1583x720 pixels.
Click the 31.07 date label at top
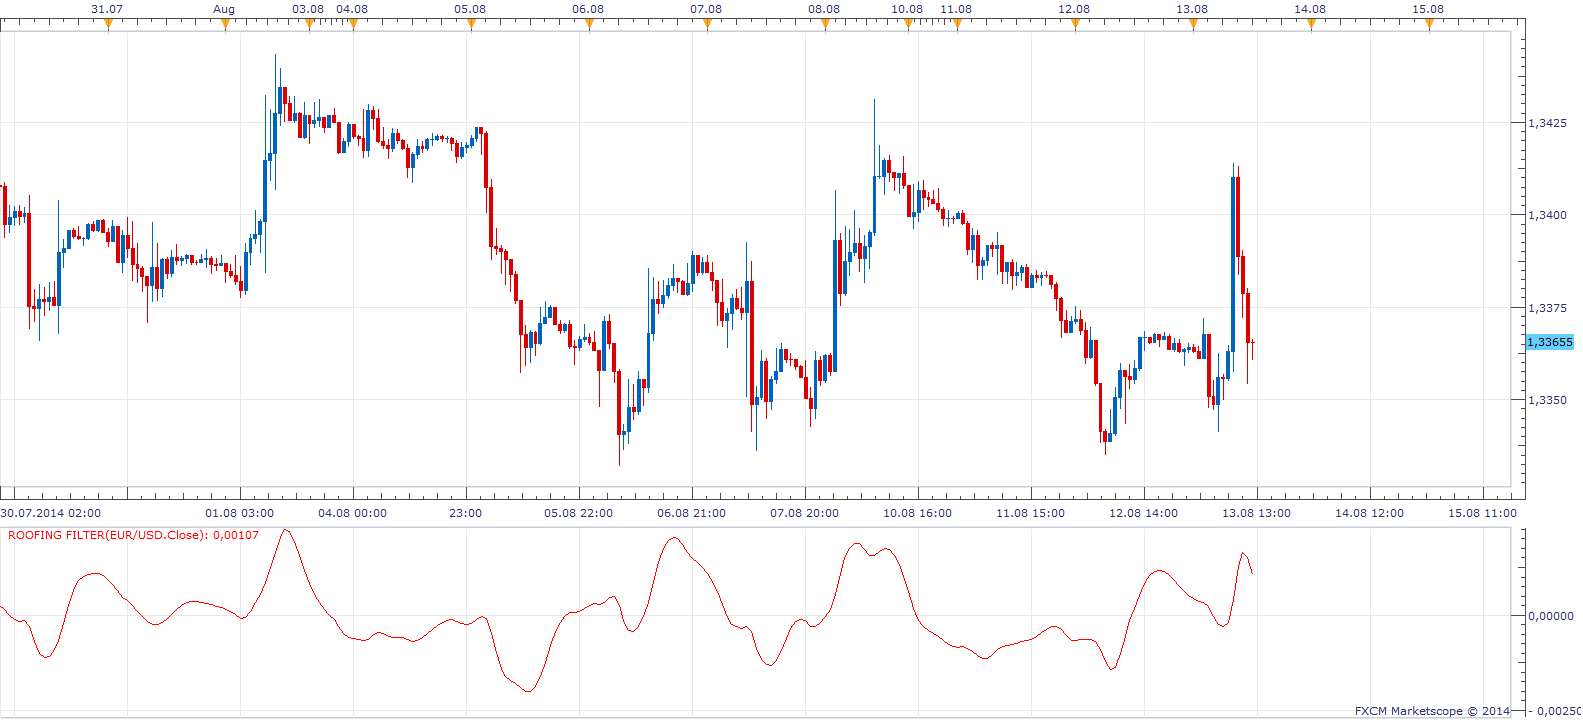click(107, 9)
